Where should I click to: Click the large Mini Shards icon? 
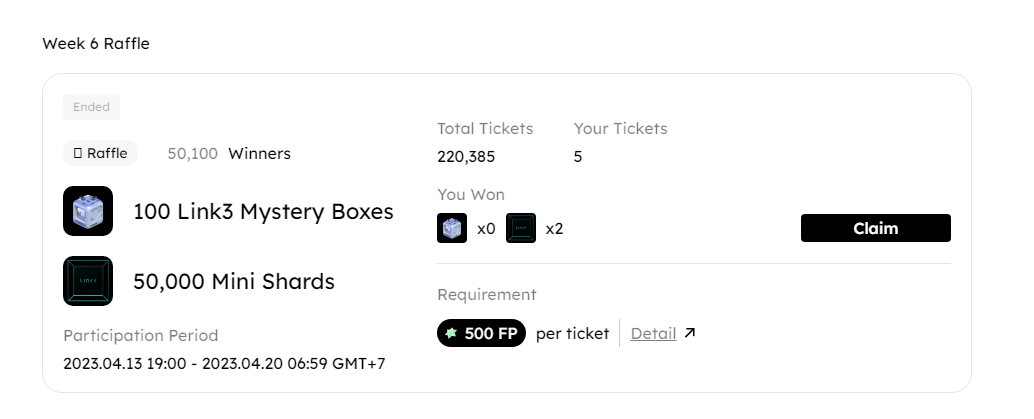(x=88, y=281)
